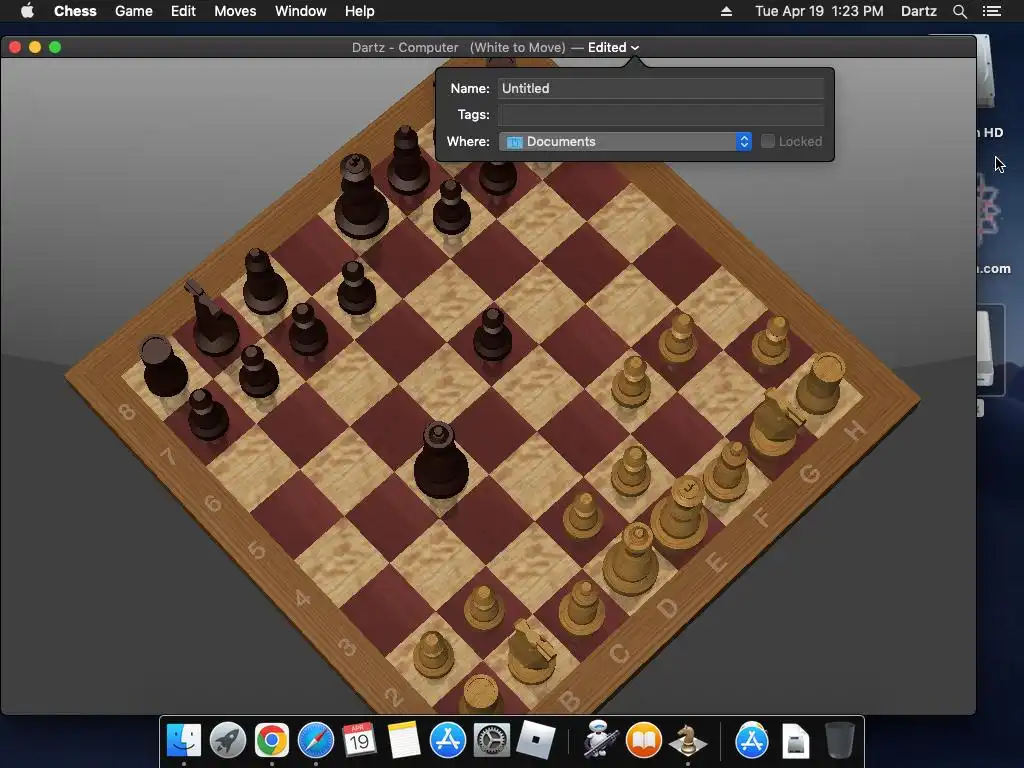Viewport: 1024px width, 768px height.
Task: Select the white king piece
Action: click(x=681, y=513)
